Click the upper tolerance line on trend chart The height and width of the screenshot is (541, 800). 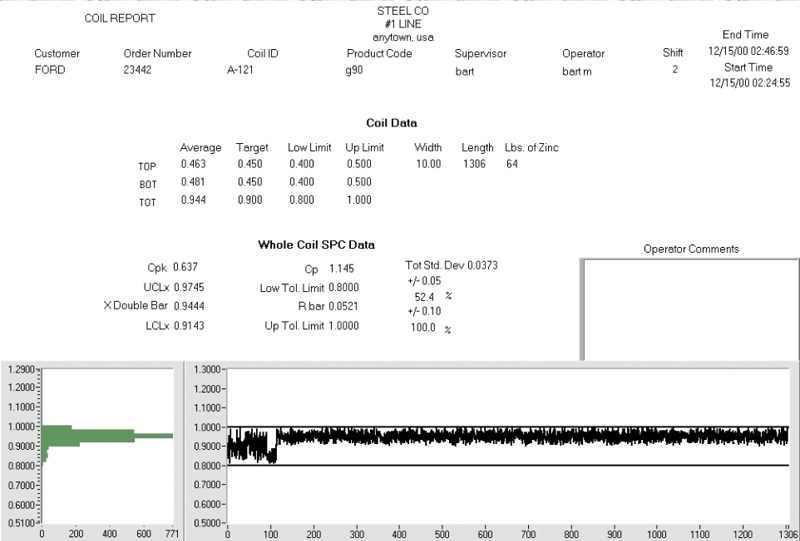pos(500,427)
